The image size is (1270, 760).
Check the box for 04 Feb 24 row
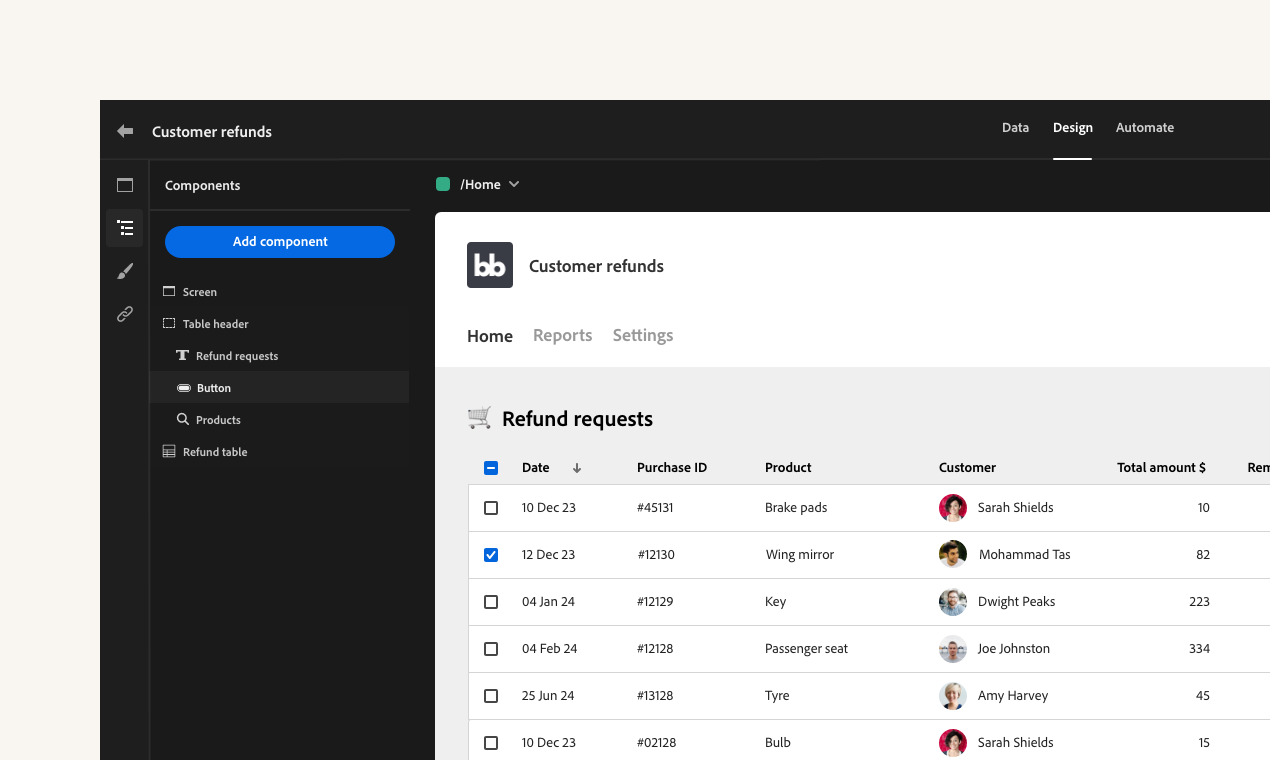coord(491,649)
